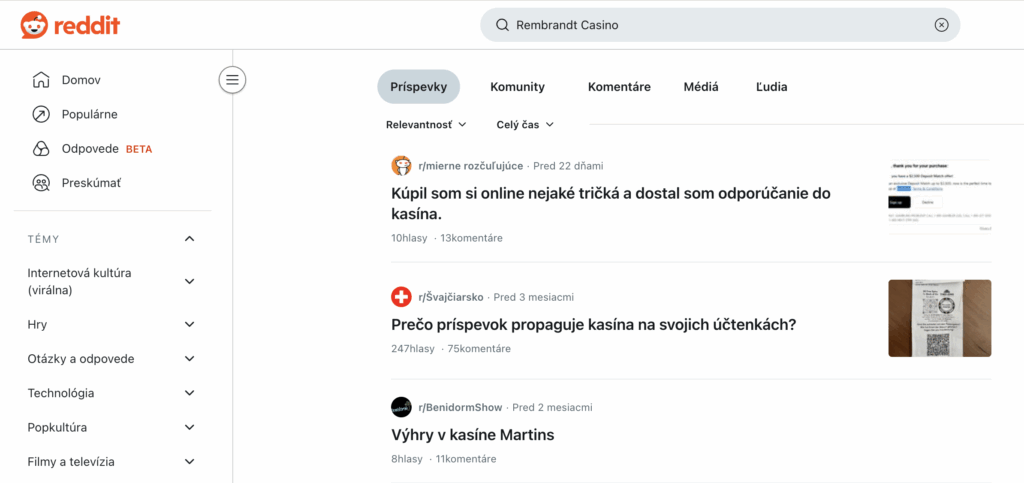Open Relevantnosť sort dropdown
Viewport: 1024px width, 483px height.
pos(426,125)
